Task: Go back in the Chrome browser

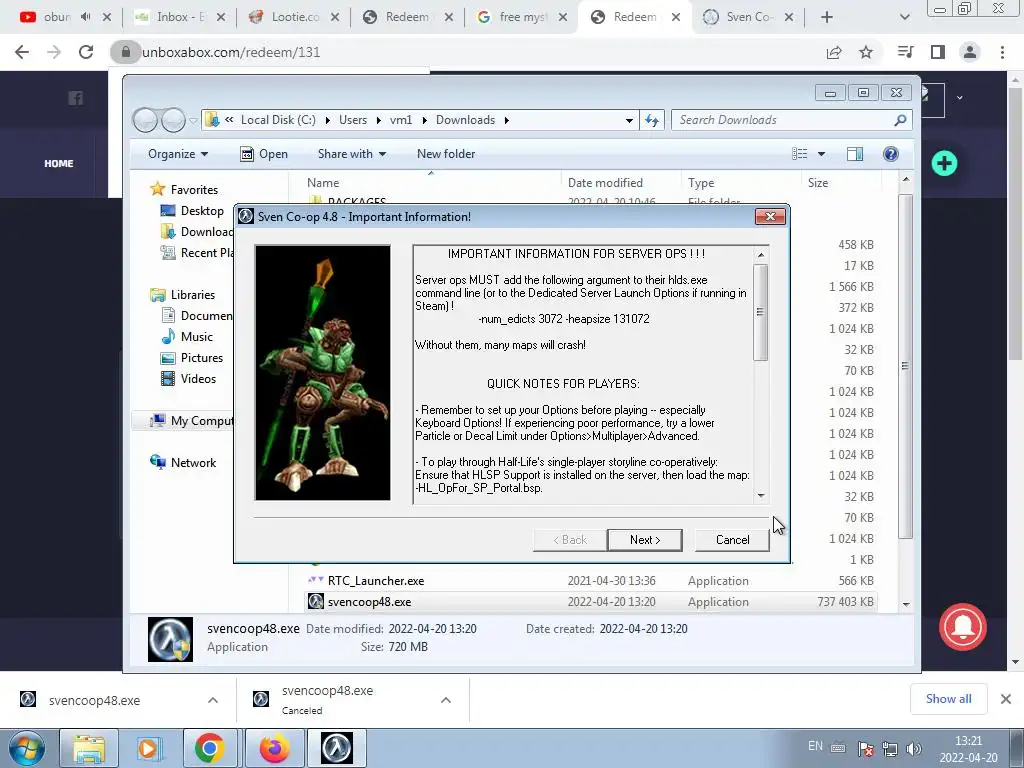Action: (22, 52)
